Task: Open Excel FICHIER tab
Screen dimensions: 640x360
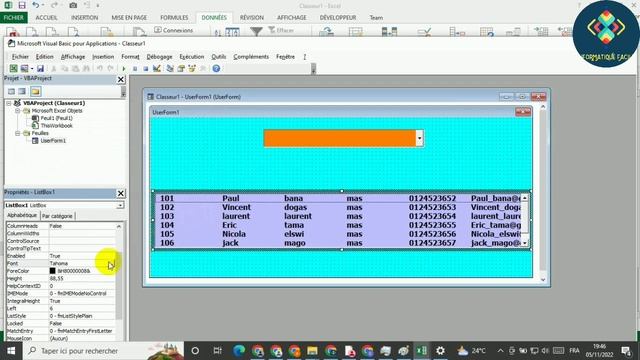Action: click(x=14, y=18)
